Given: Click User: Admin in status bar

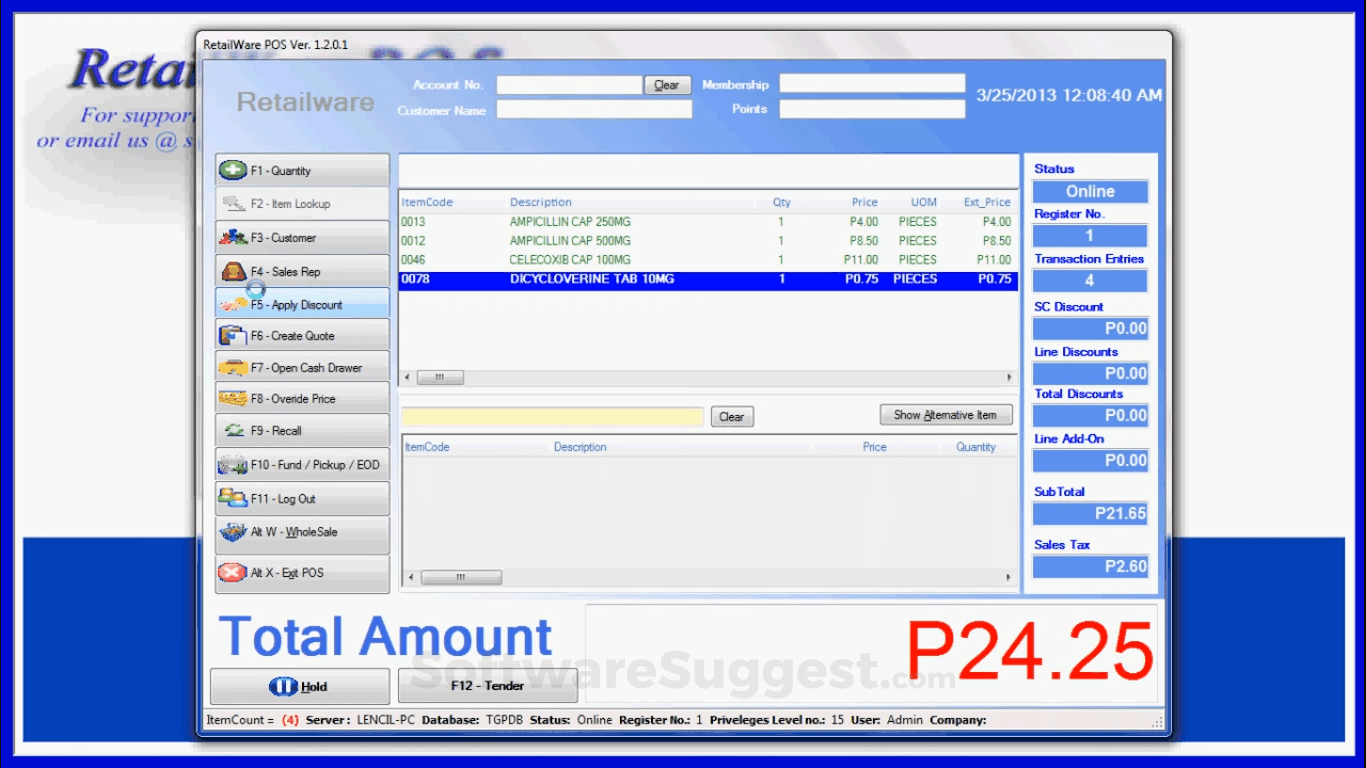Looking at the screenshot, I should (x=887, y=720).
